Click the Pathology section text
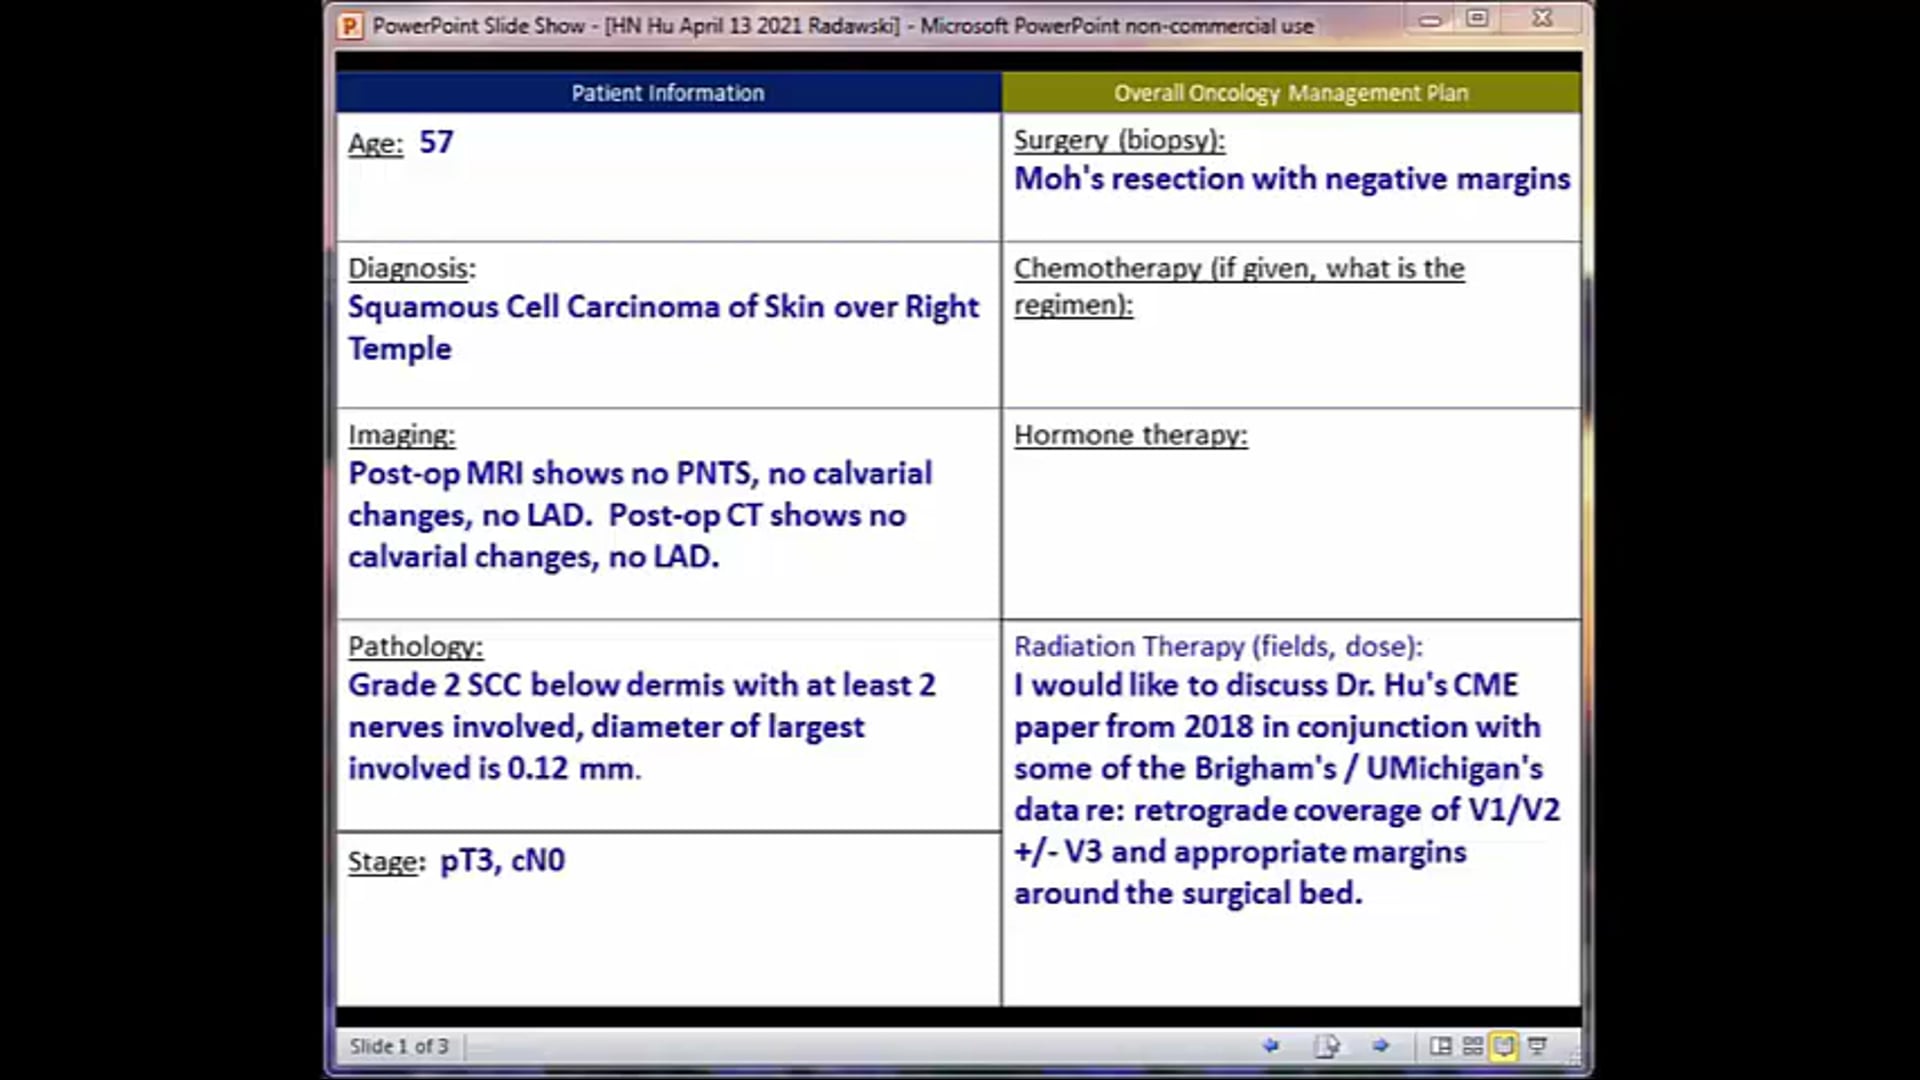This screenshot has width=1920, height=1080. (x=641, y=727)
